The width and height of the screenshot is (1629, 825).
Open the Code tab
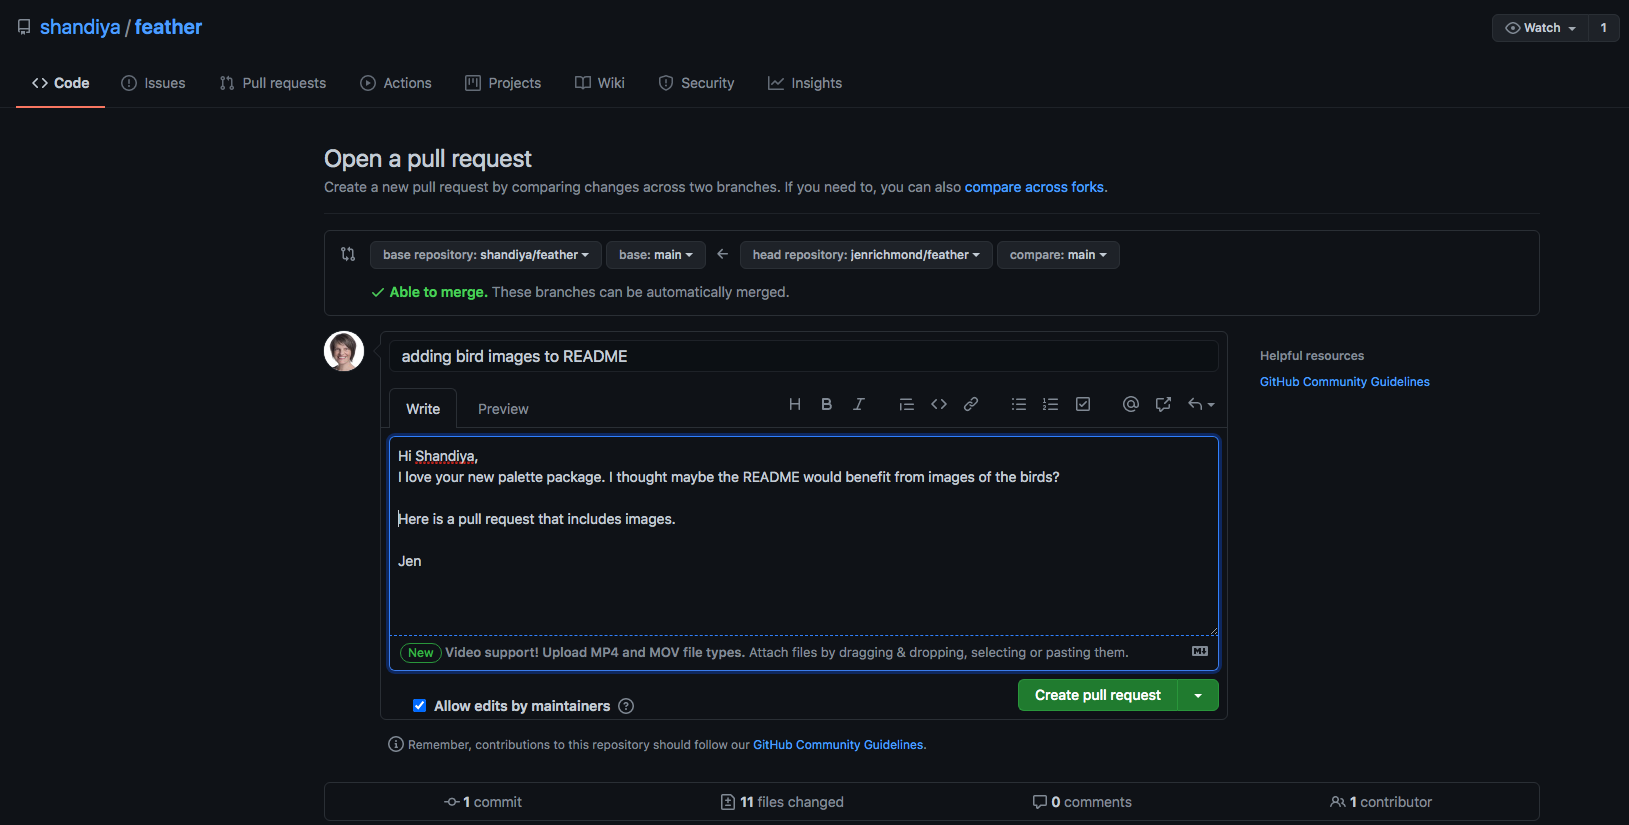[x=60, y=83]
